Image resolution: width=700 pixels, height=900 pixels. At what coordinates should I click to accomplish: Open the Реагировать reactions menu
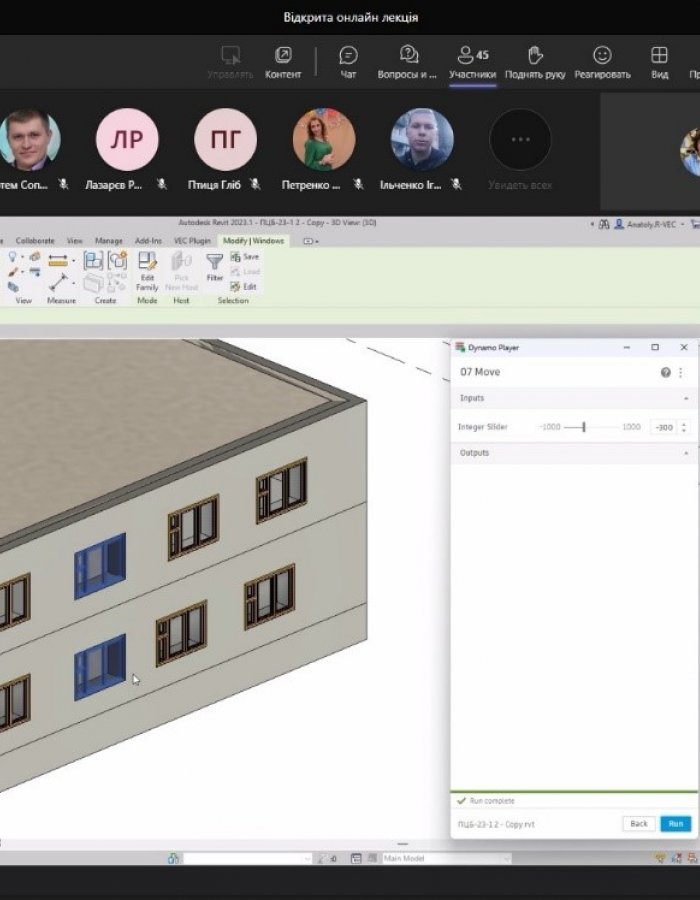click(602, 62)
